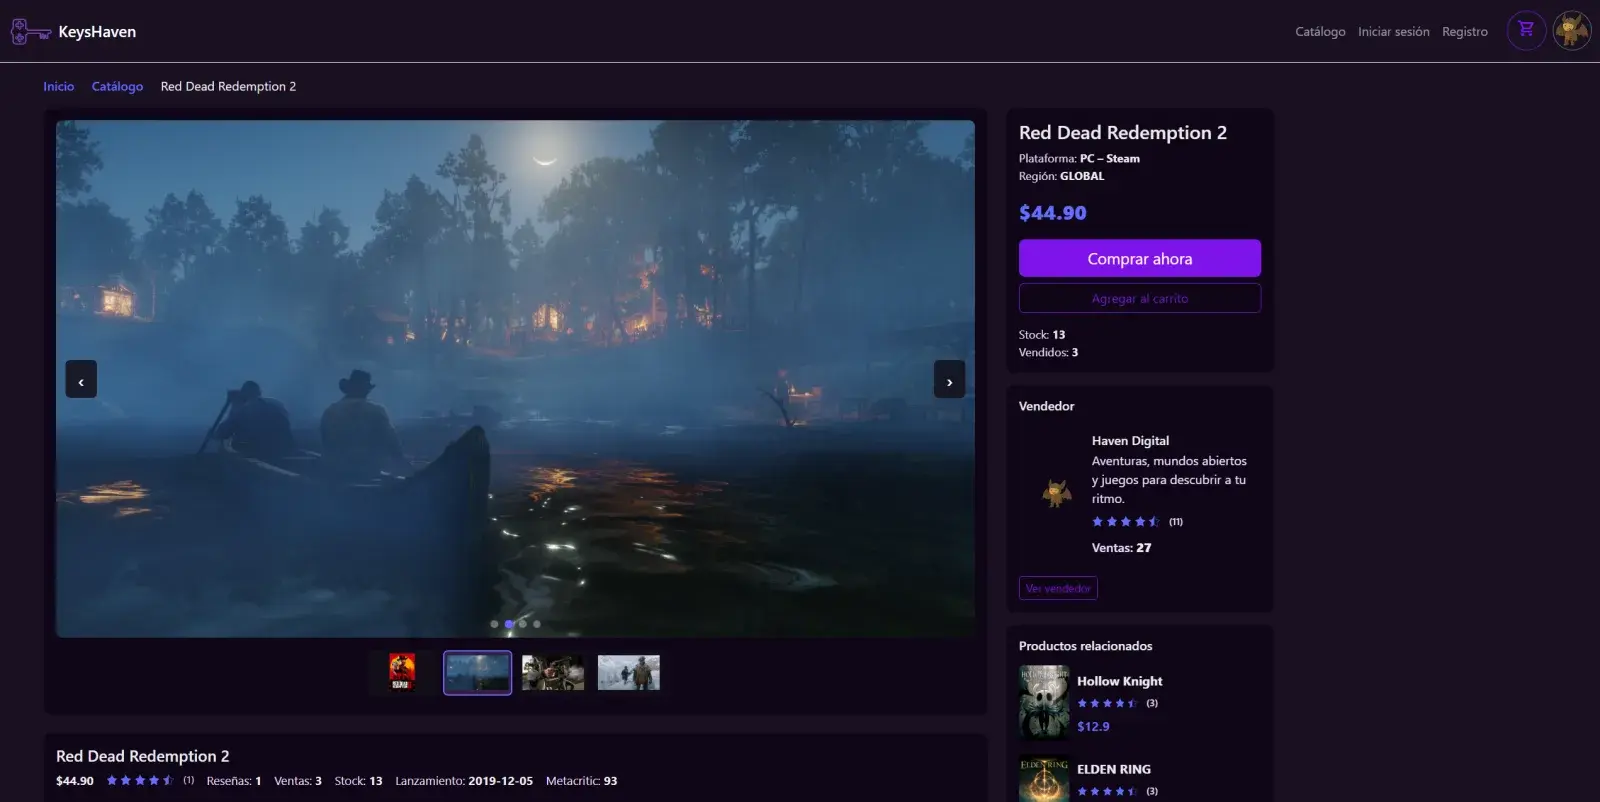
Task: Open the user avatar menu
Action: (1572, 30)
